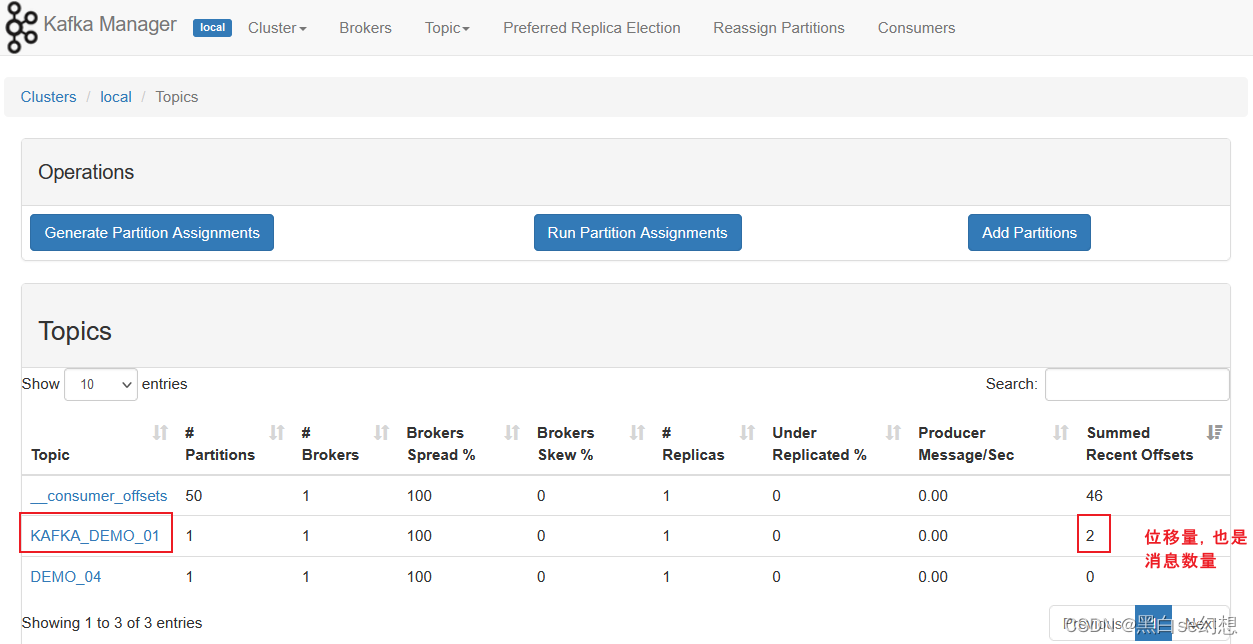This screenshot has width=1253, height=644.
Task: Click DEMO_04 summed offsets value 0
Action: [1091, 577]
